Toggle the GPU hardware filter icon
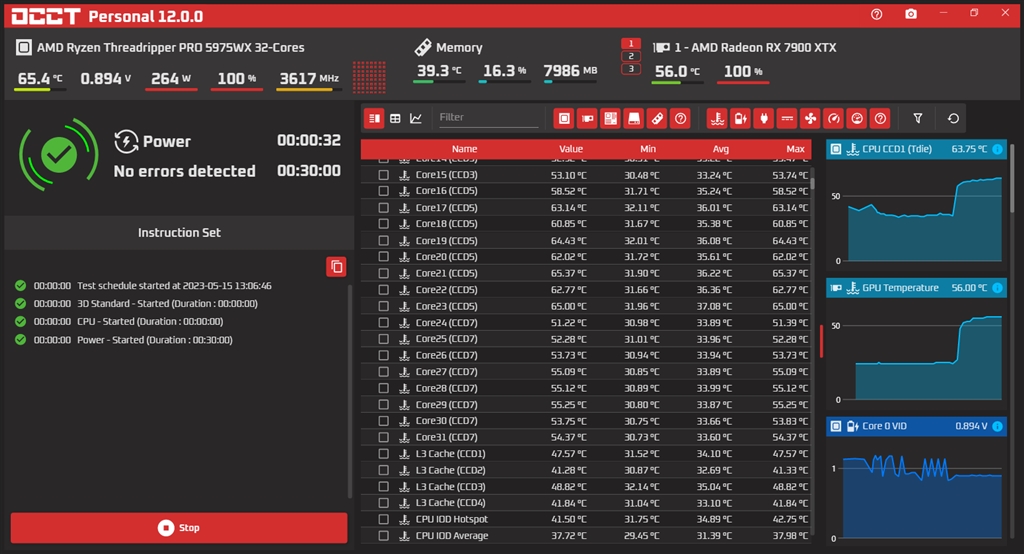 click(587, 118)
